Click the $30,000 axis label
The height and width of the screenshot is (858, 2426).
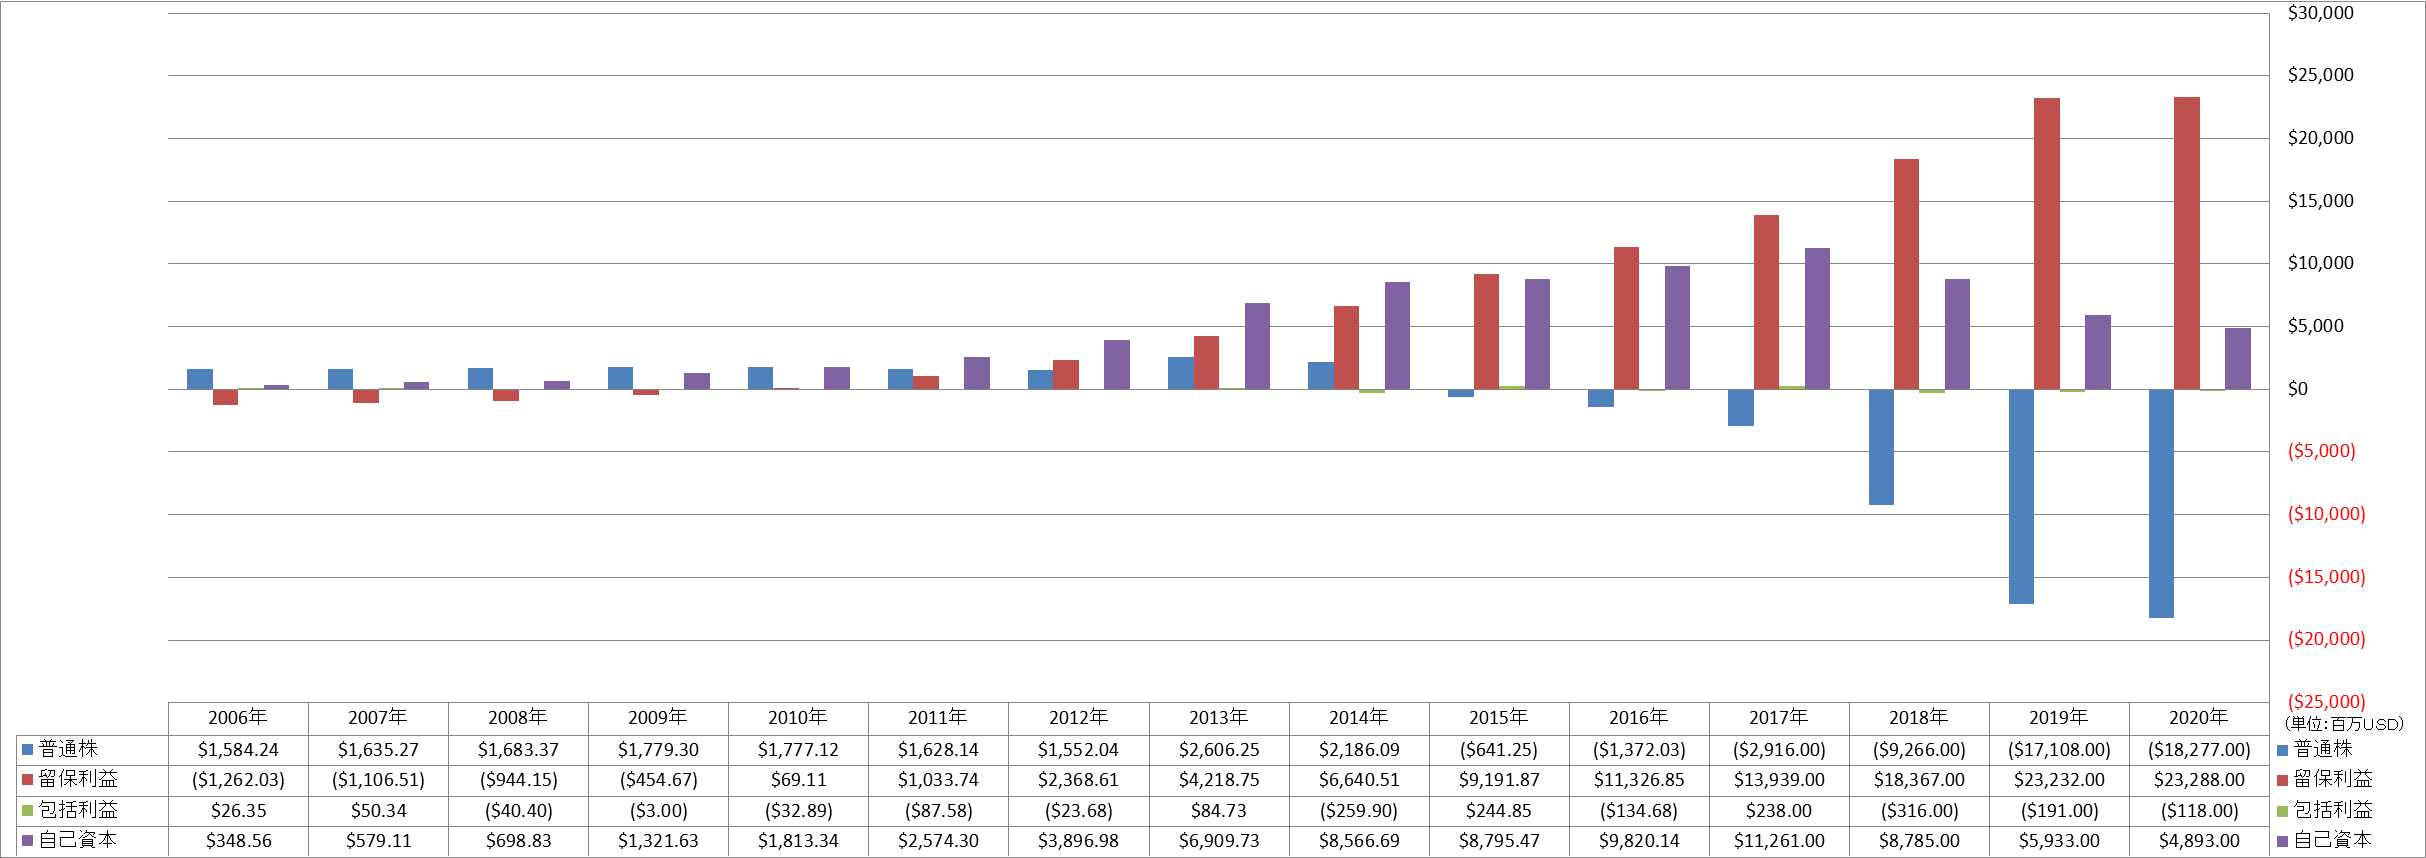(x=2320, y=13)
